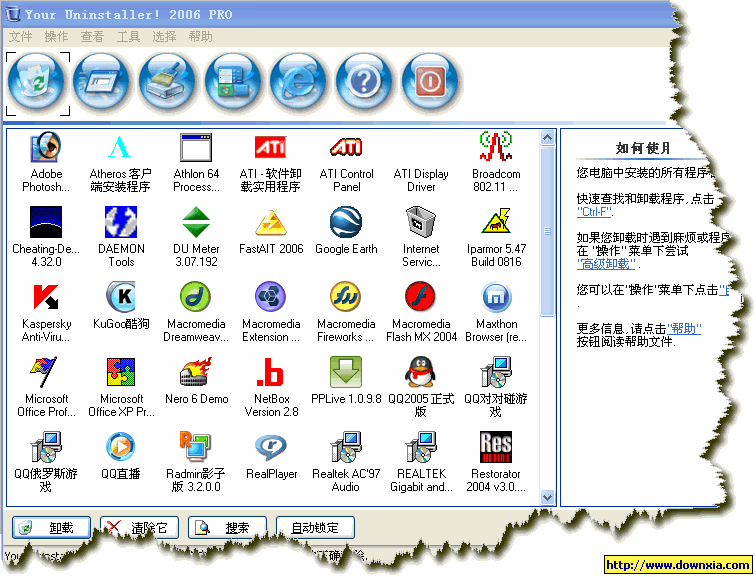Select QQ直播 icon

[121, 447]
